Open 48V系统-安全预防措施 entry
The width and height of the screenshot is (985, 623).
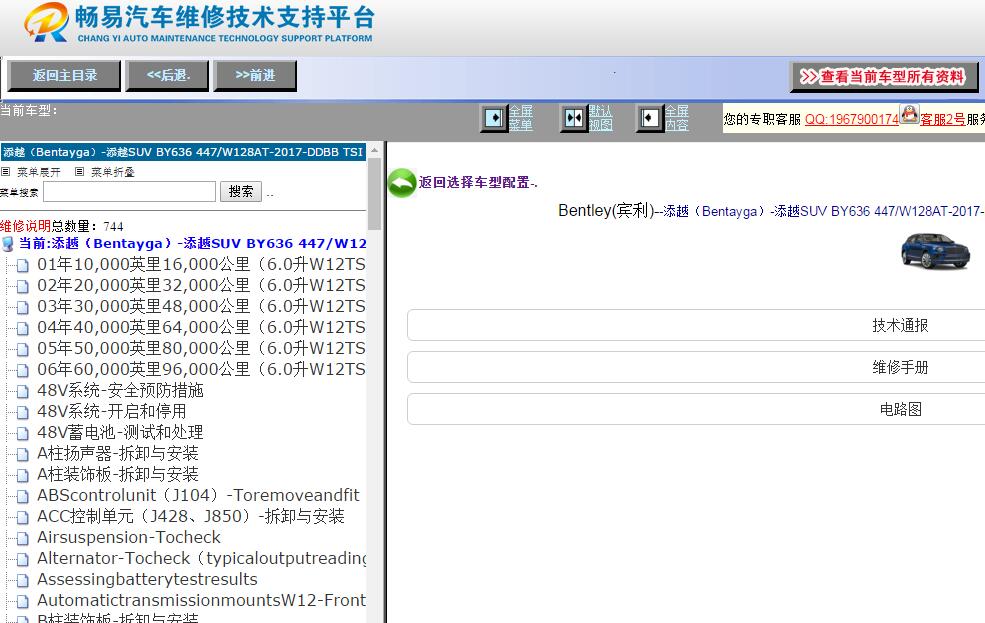[120, 391]
